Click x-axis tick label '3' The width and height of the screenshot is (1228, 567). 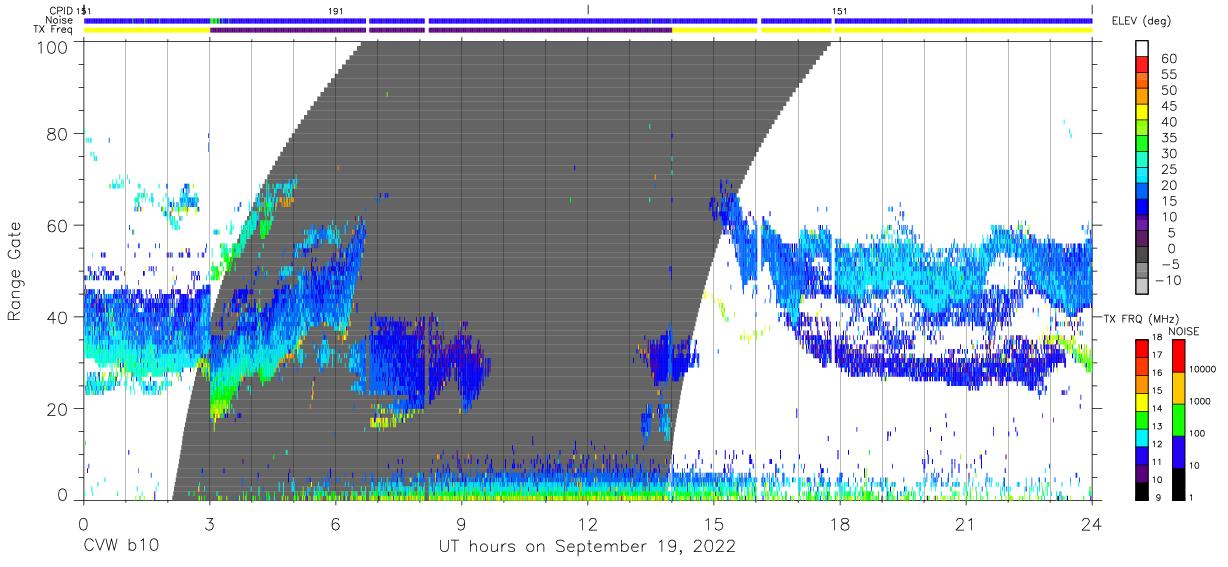point(209,522)
